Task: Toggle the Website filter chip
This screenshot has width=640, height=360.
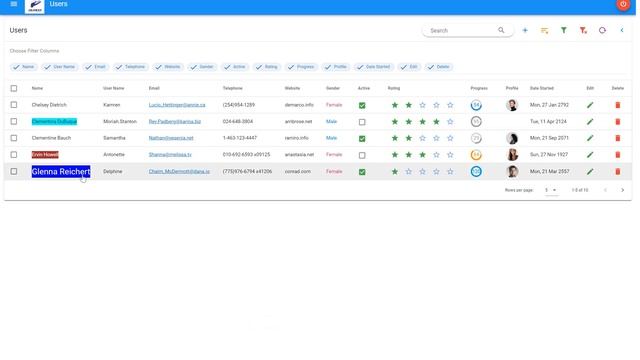Action: [168, 67]
